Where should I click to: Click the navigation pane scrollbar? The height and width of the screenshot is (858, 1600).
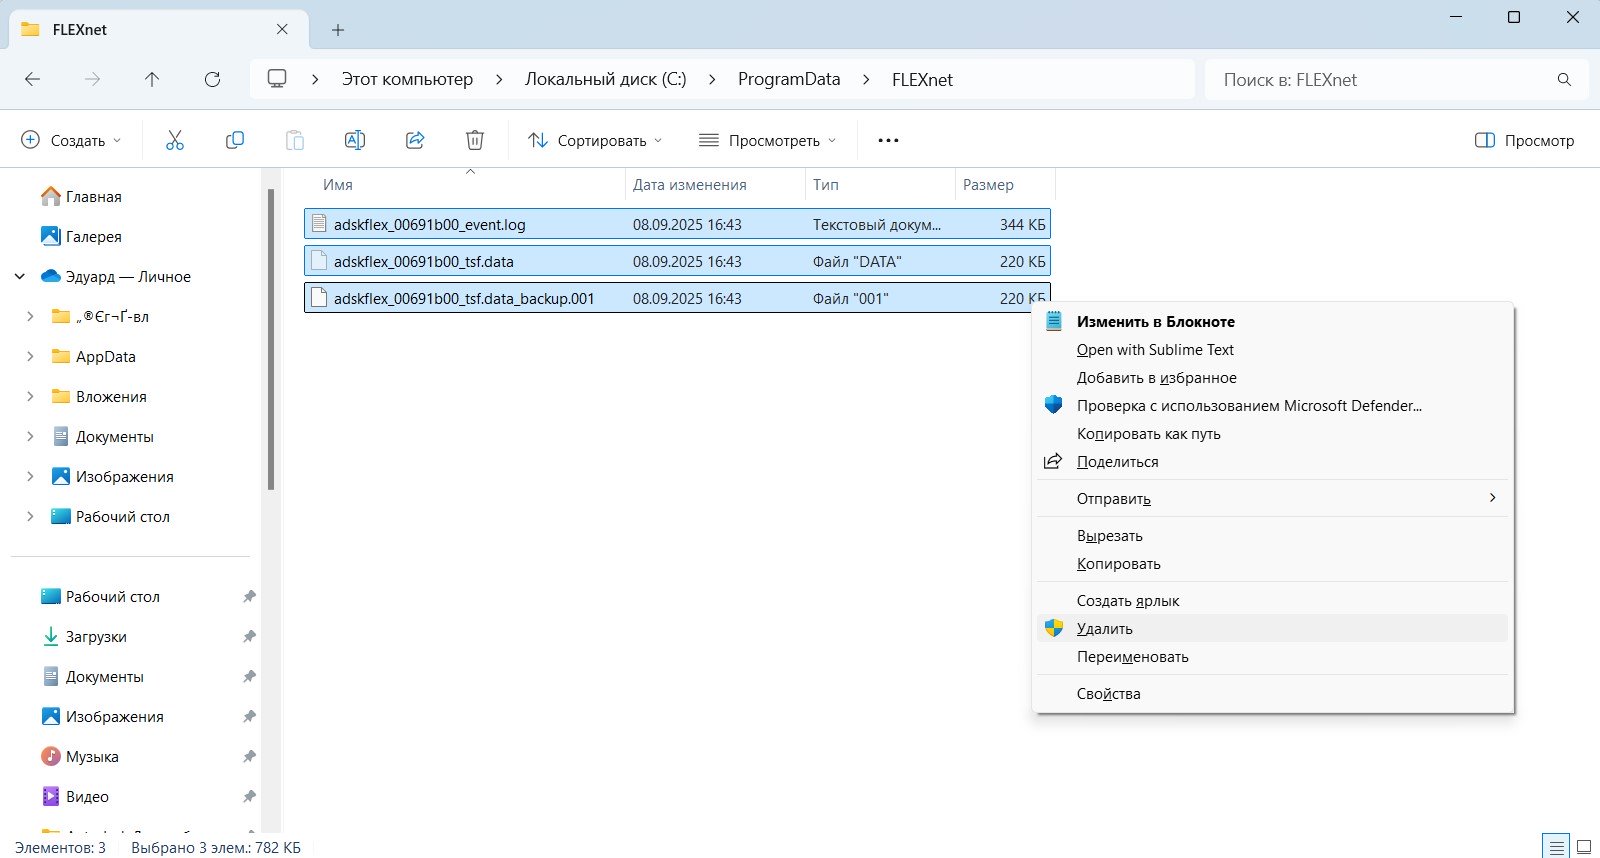pyautogui.click(x=271, y=340)
